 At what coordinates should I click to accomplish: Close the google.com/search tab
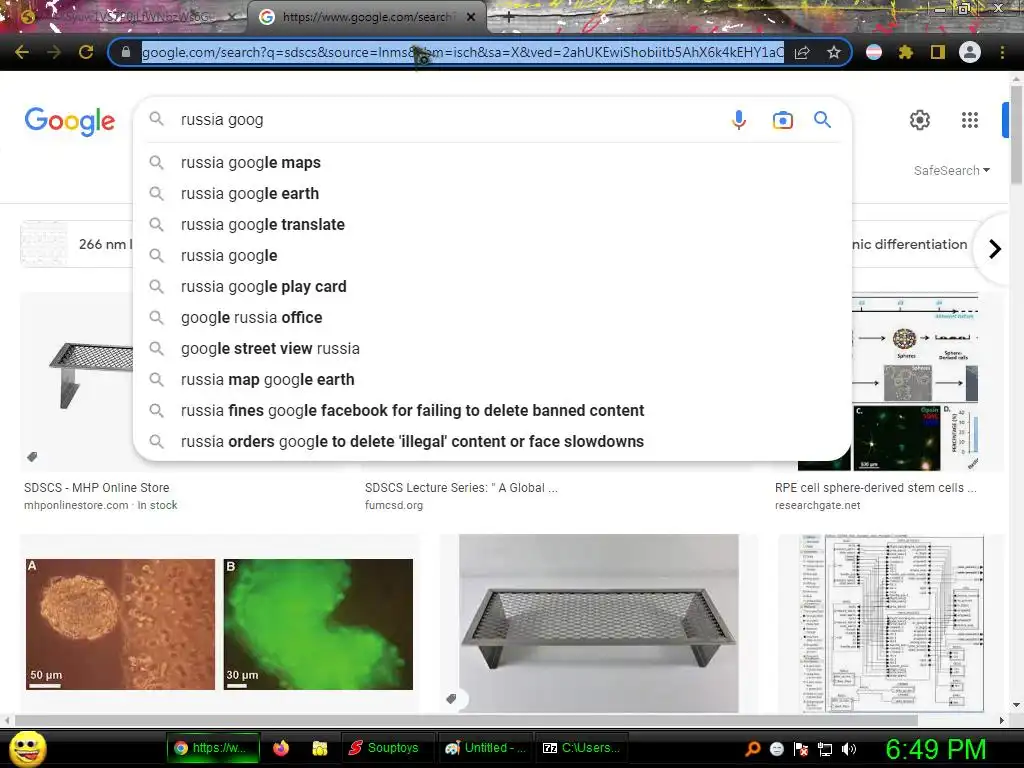click(471, 17)
